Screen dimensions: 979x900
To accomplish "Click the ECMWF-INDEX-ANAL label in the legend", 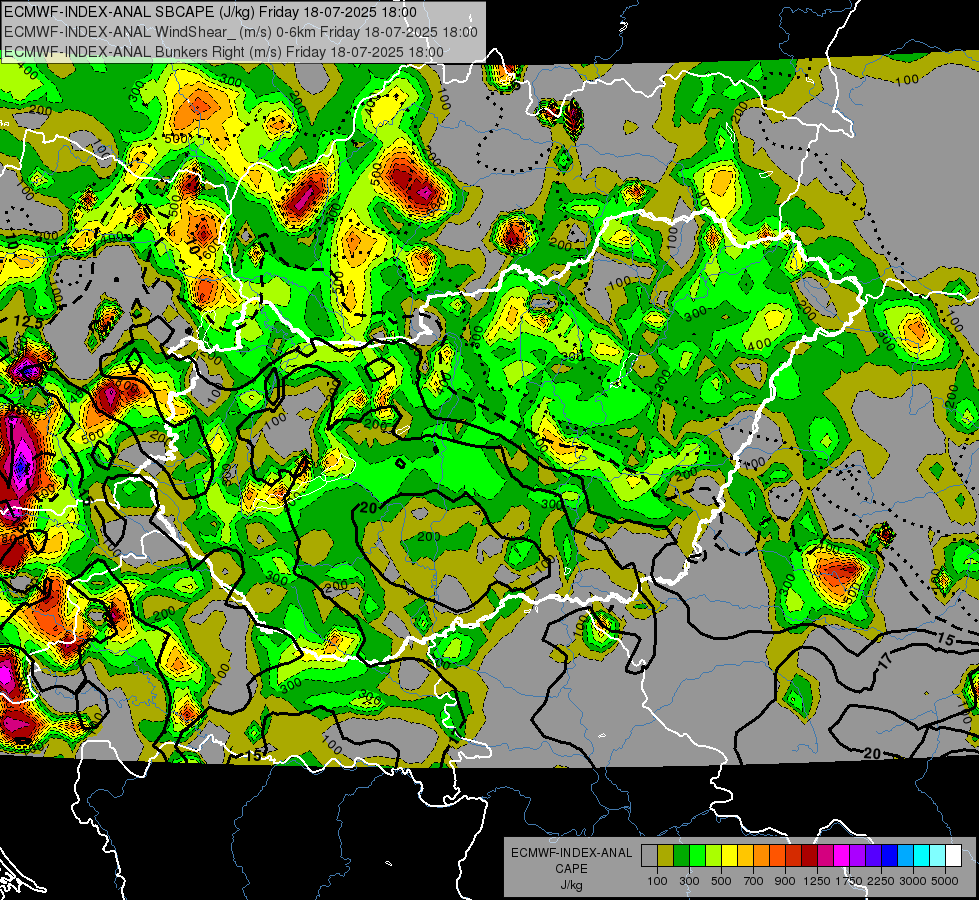I will 571,853.
